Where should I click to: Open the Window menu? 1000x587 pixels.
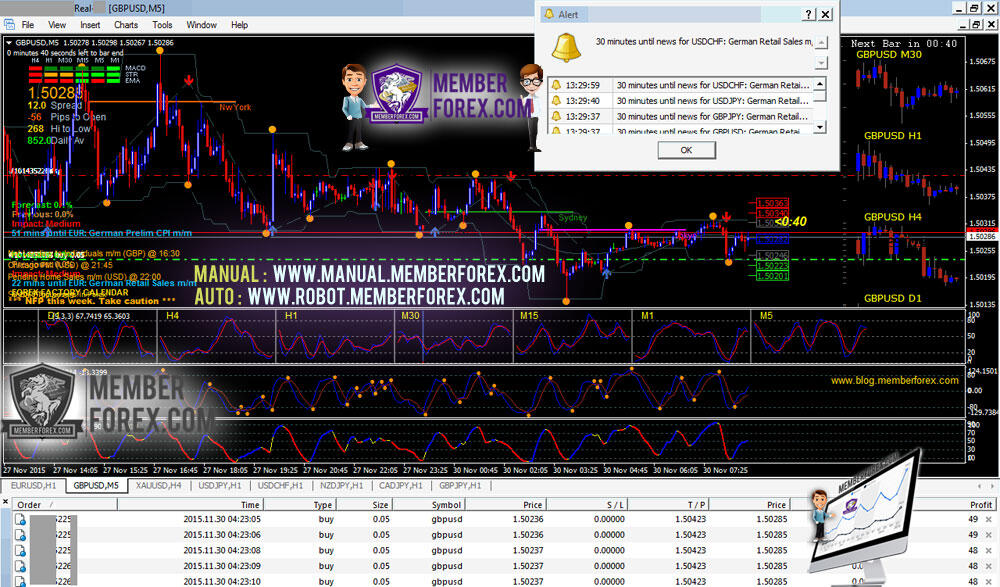pyautogui.click(x=202, y=25)
